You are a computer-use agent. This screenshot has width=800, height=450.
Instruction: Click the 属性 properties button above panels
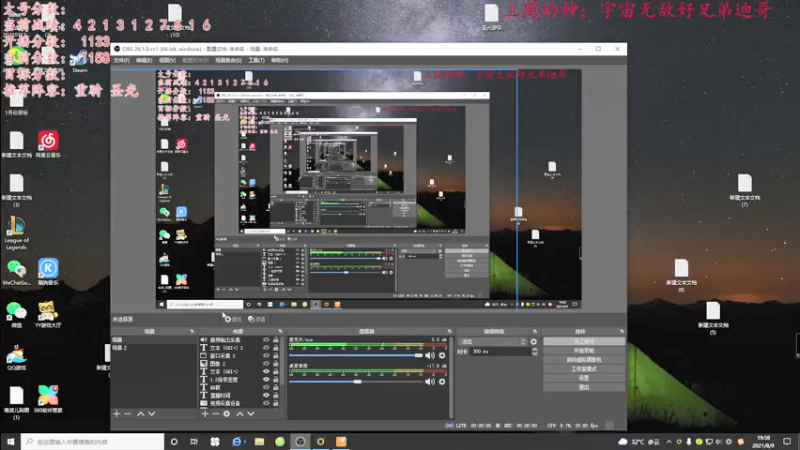coord(232,319)
